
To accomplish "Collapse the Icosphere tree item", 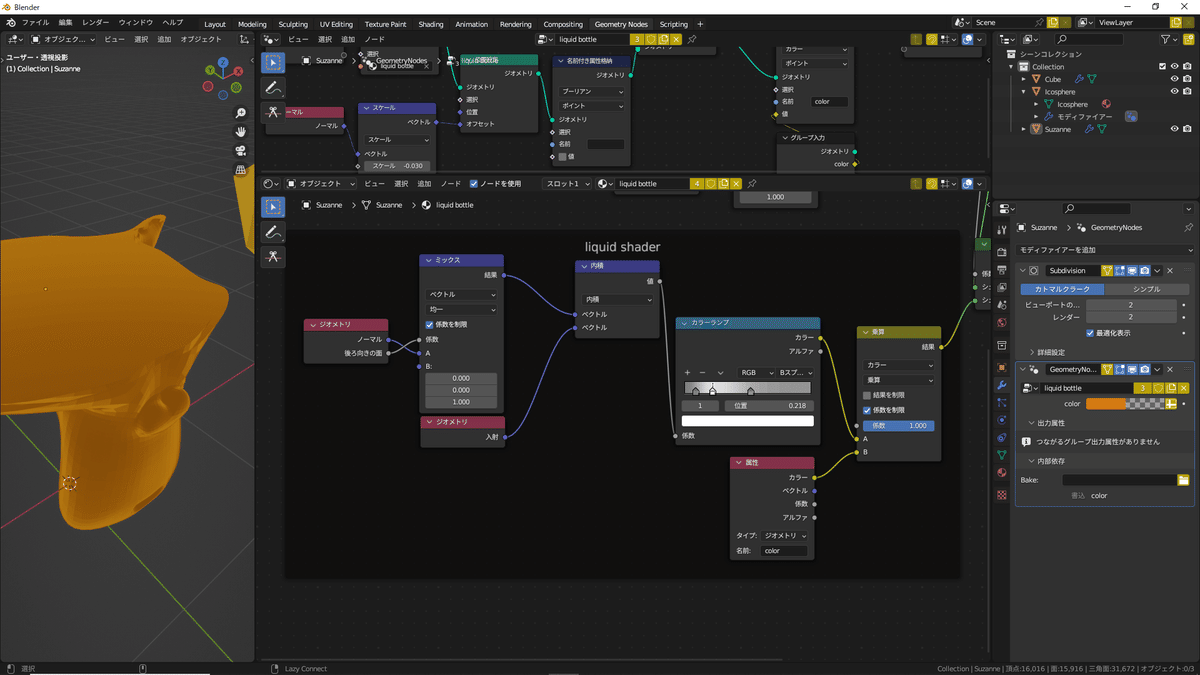I will [x=1024, y=92].
